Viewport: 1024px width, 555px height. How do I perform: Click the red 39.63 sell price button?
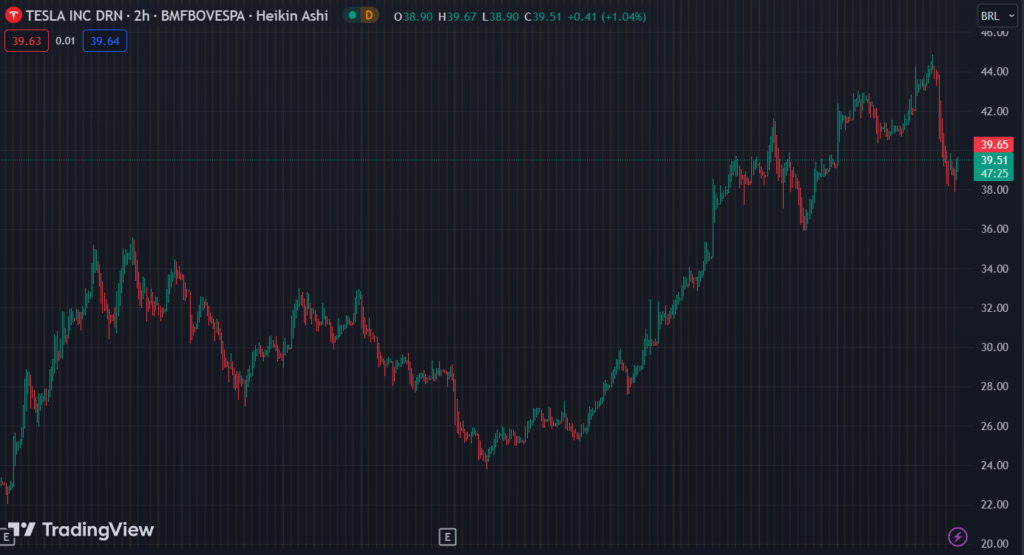(26, 41)
